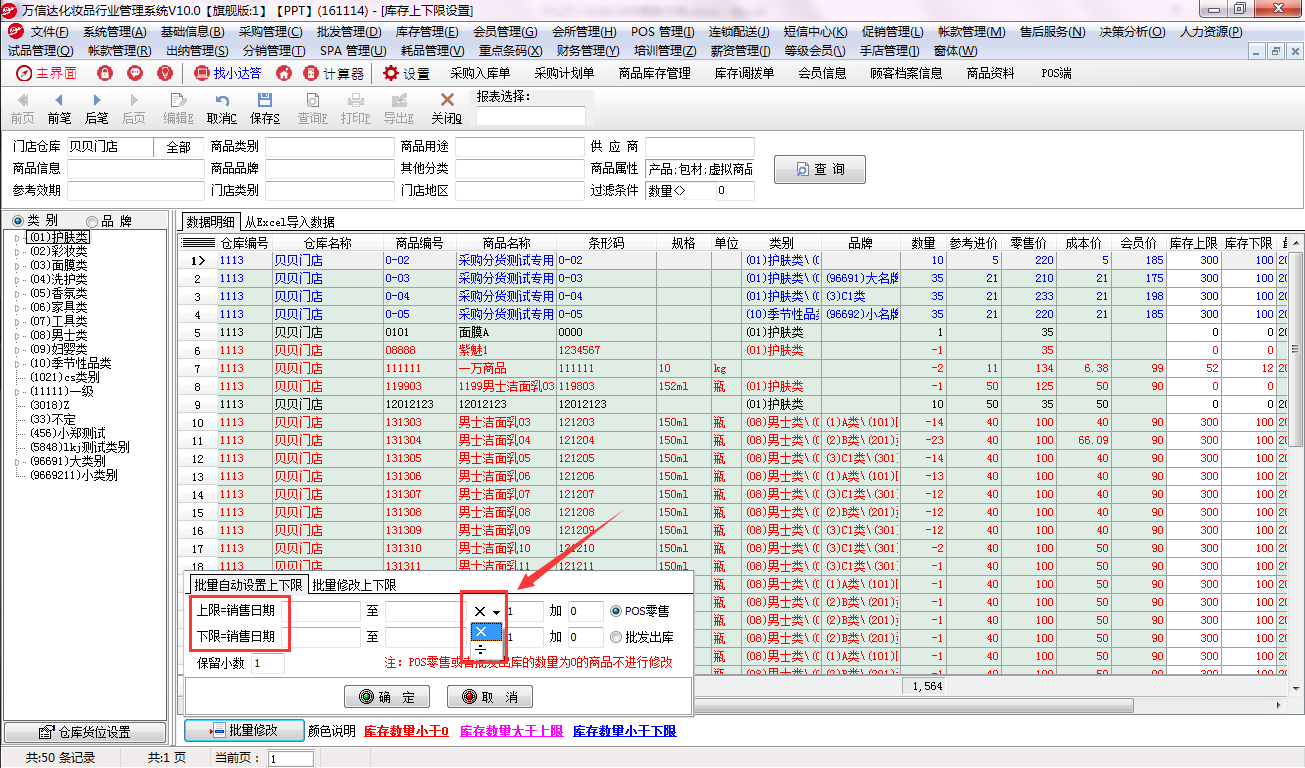Close the form with 关闭 X icon
1305x768 pixels.
click(x=447, y=108)
